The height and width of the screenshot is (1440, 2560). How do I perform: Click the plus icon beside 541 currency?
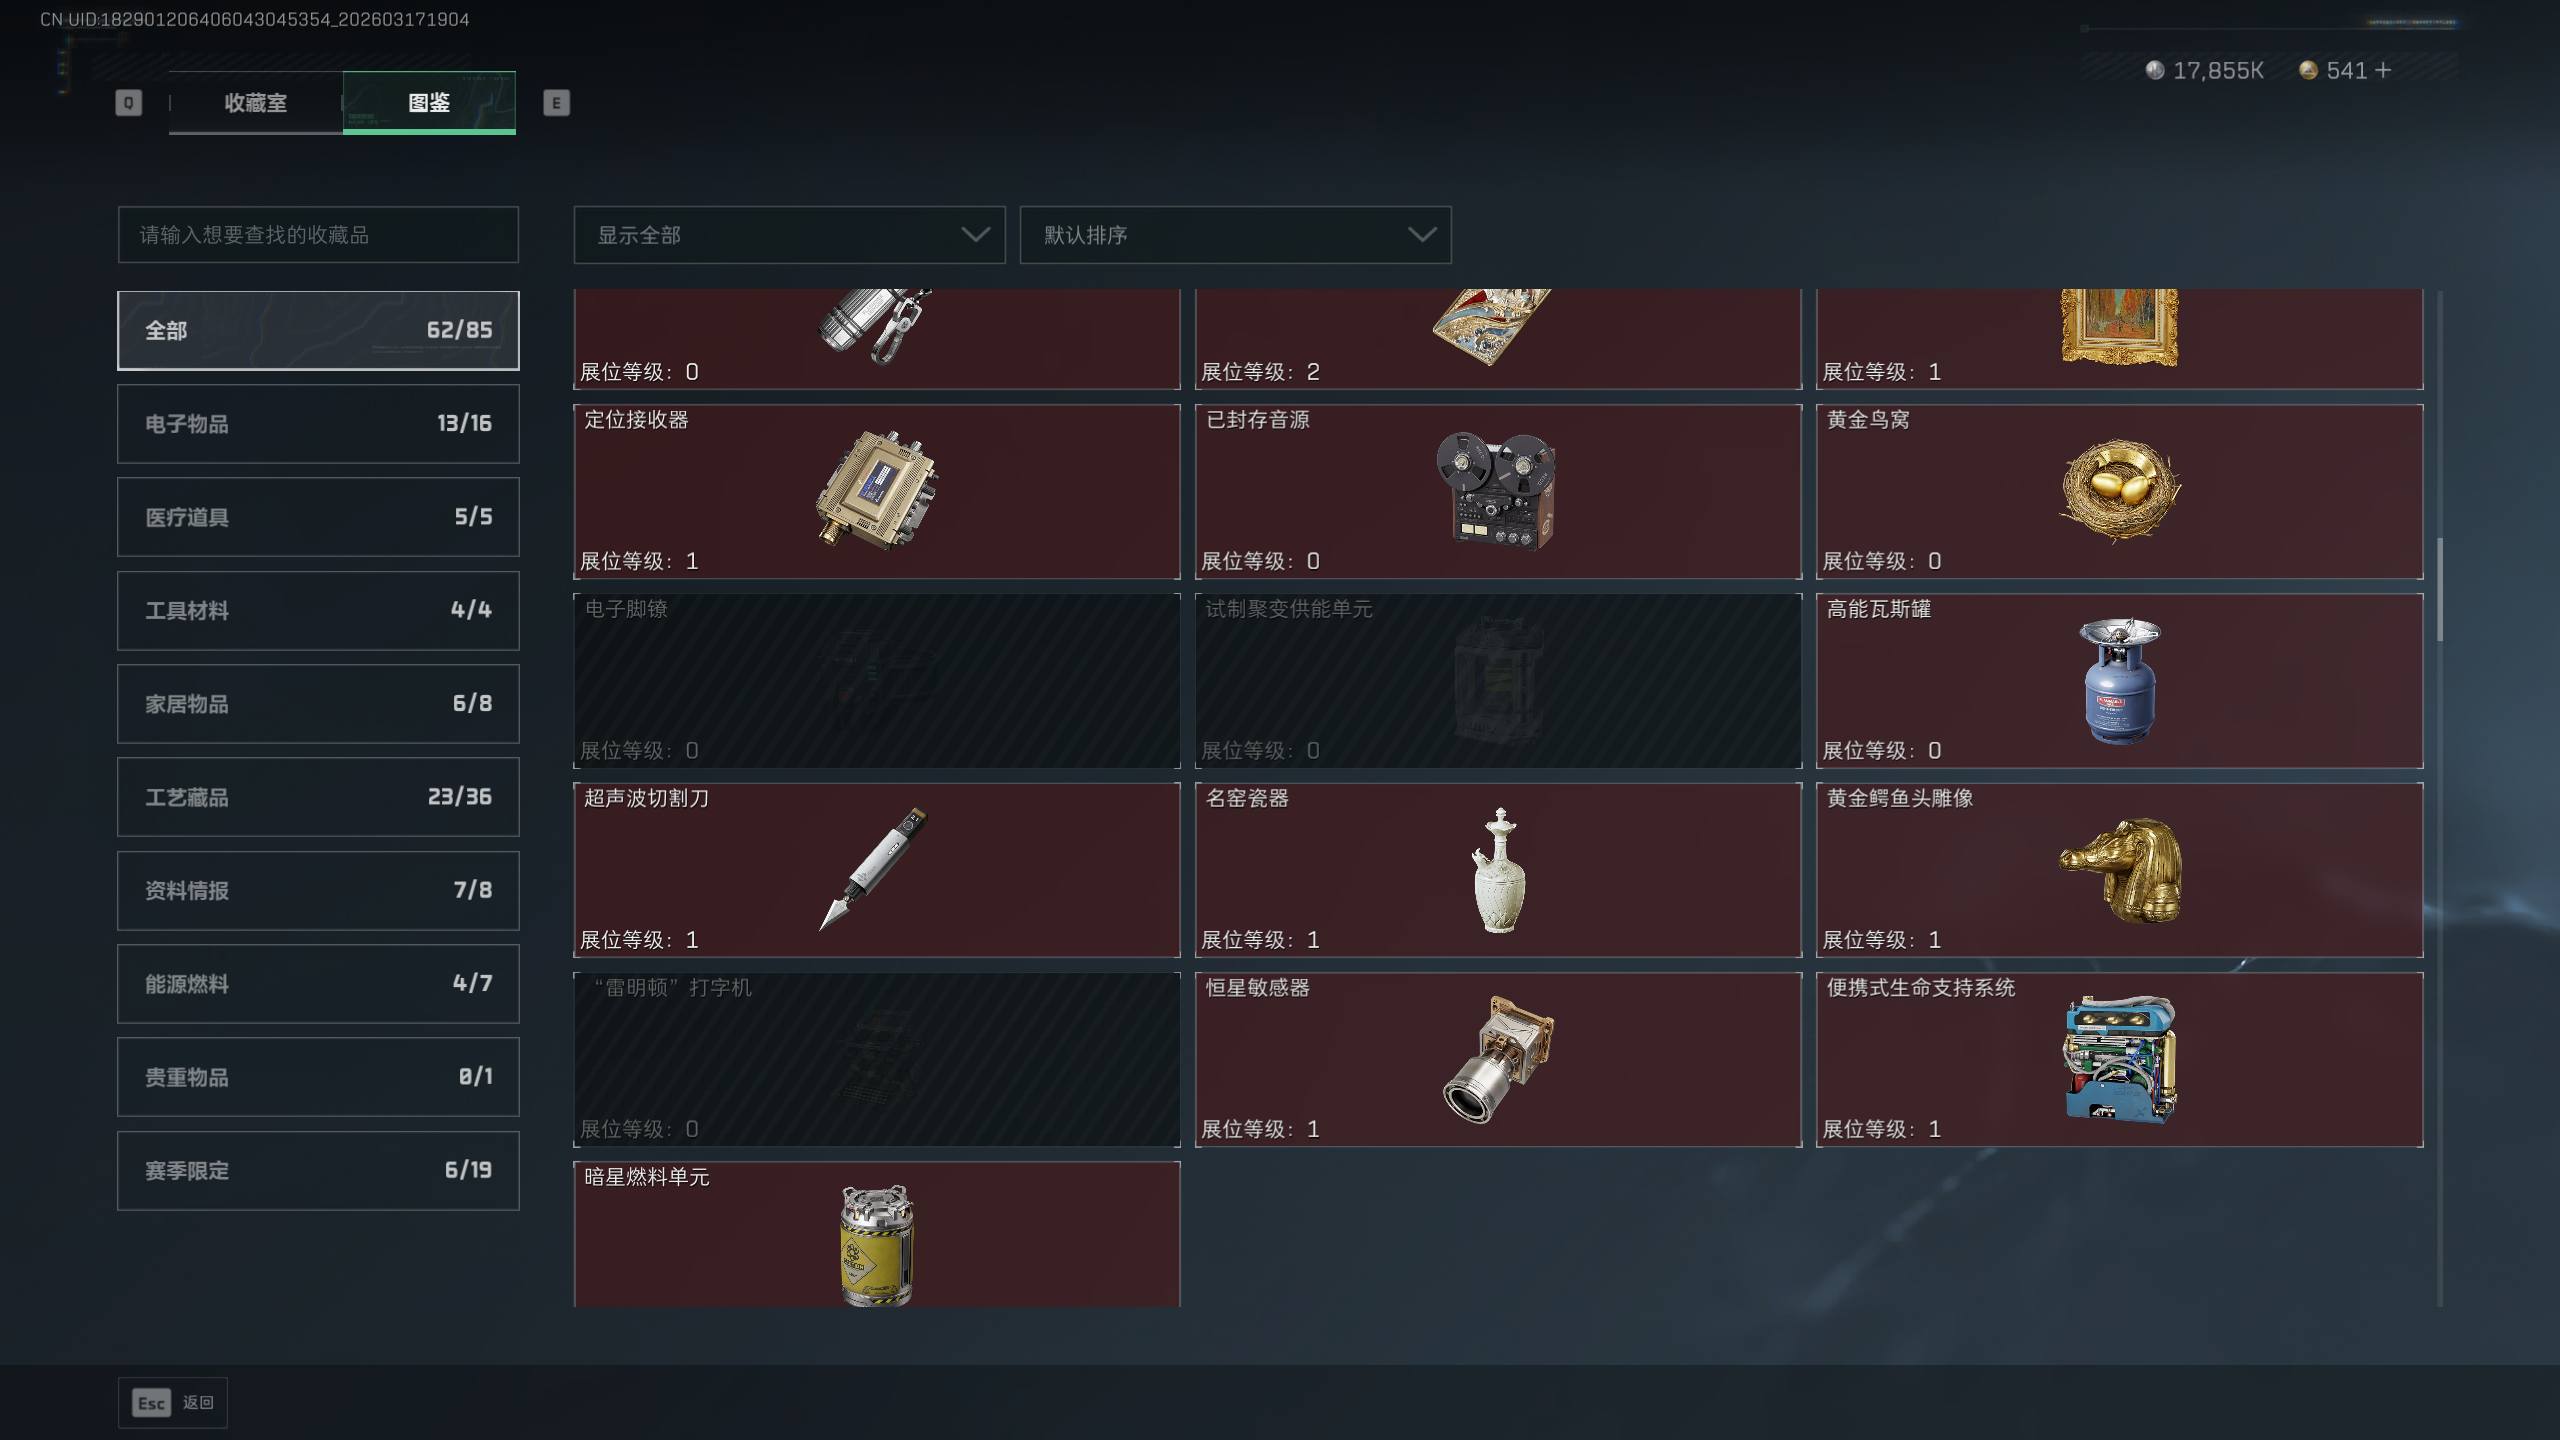point(2382,70)
